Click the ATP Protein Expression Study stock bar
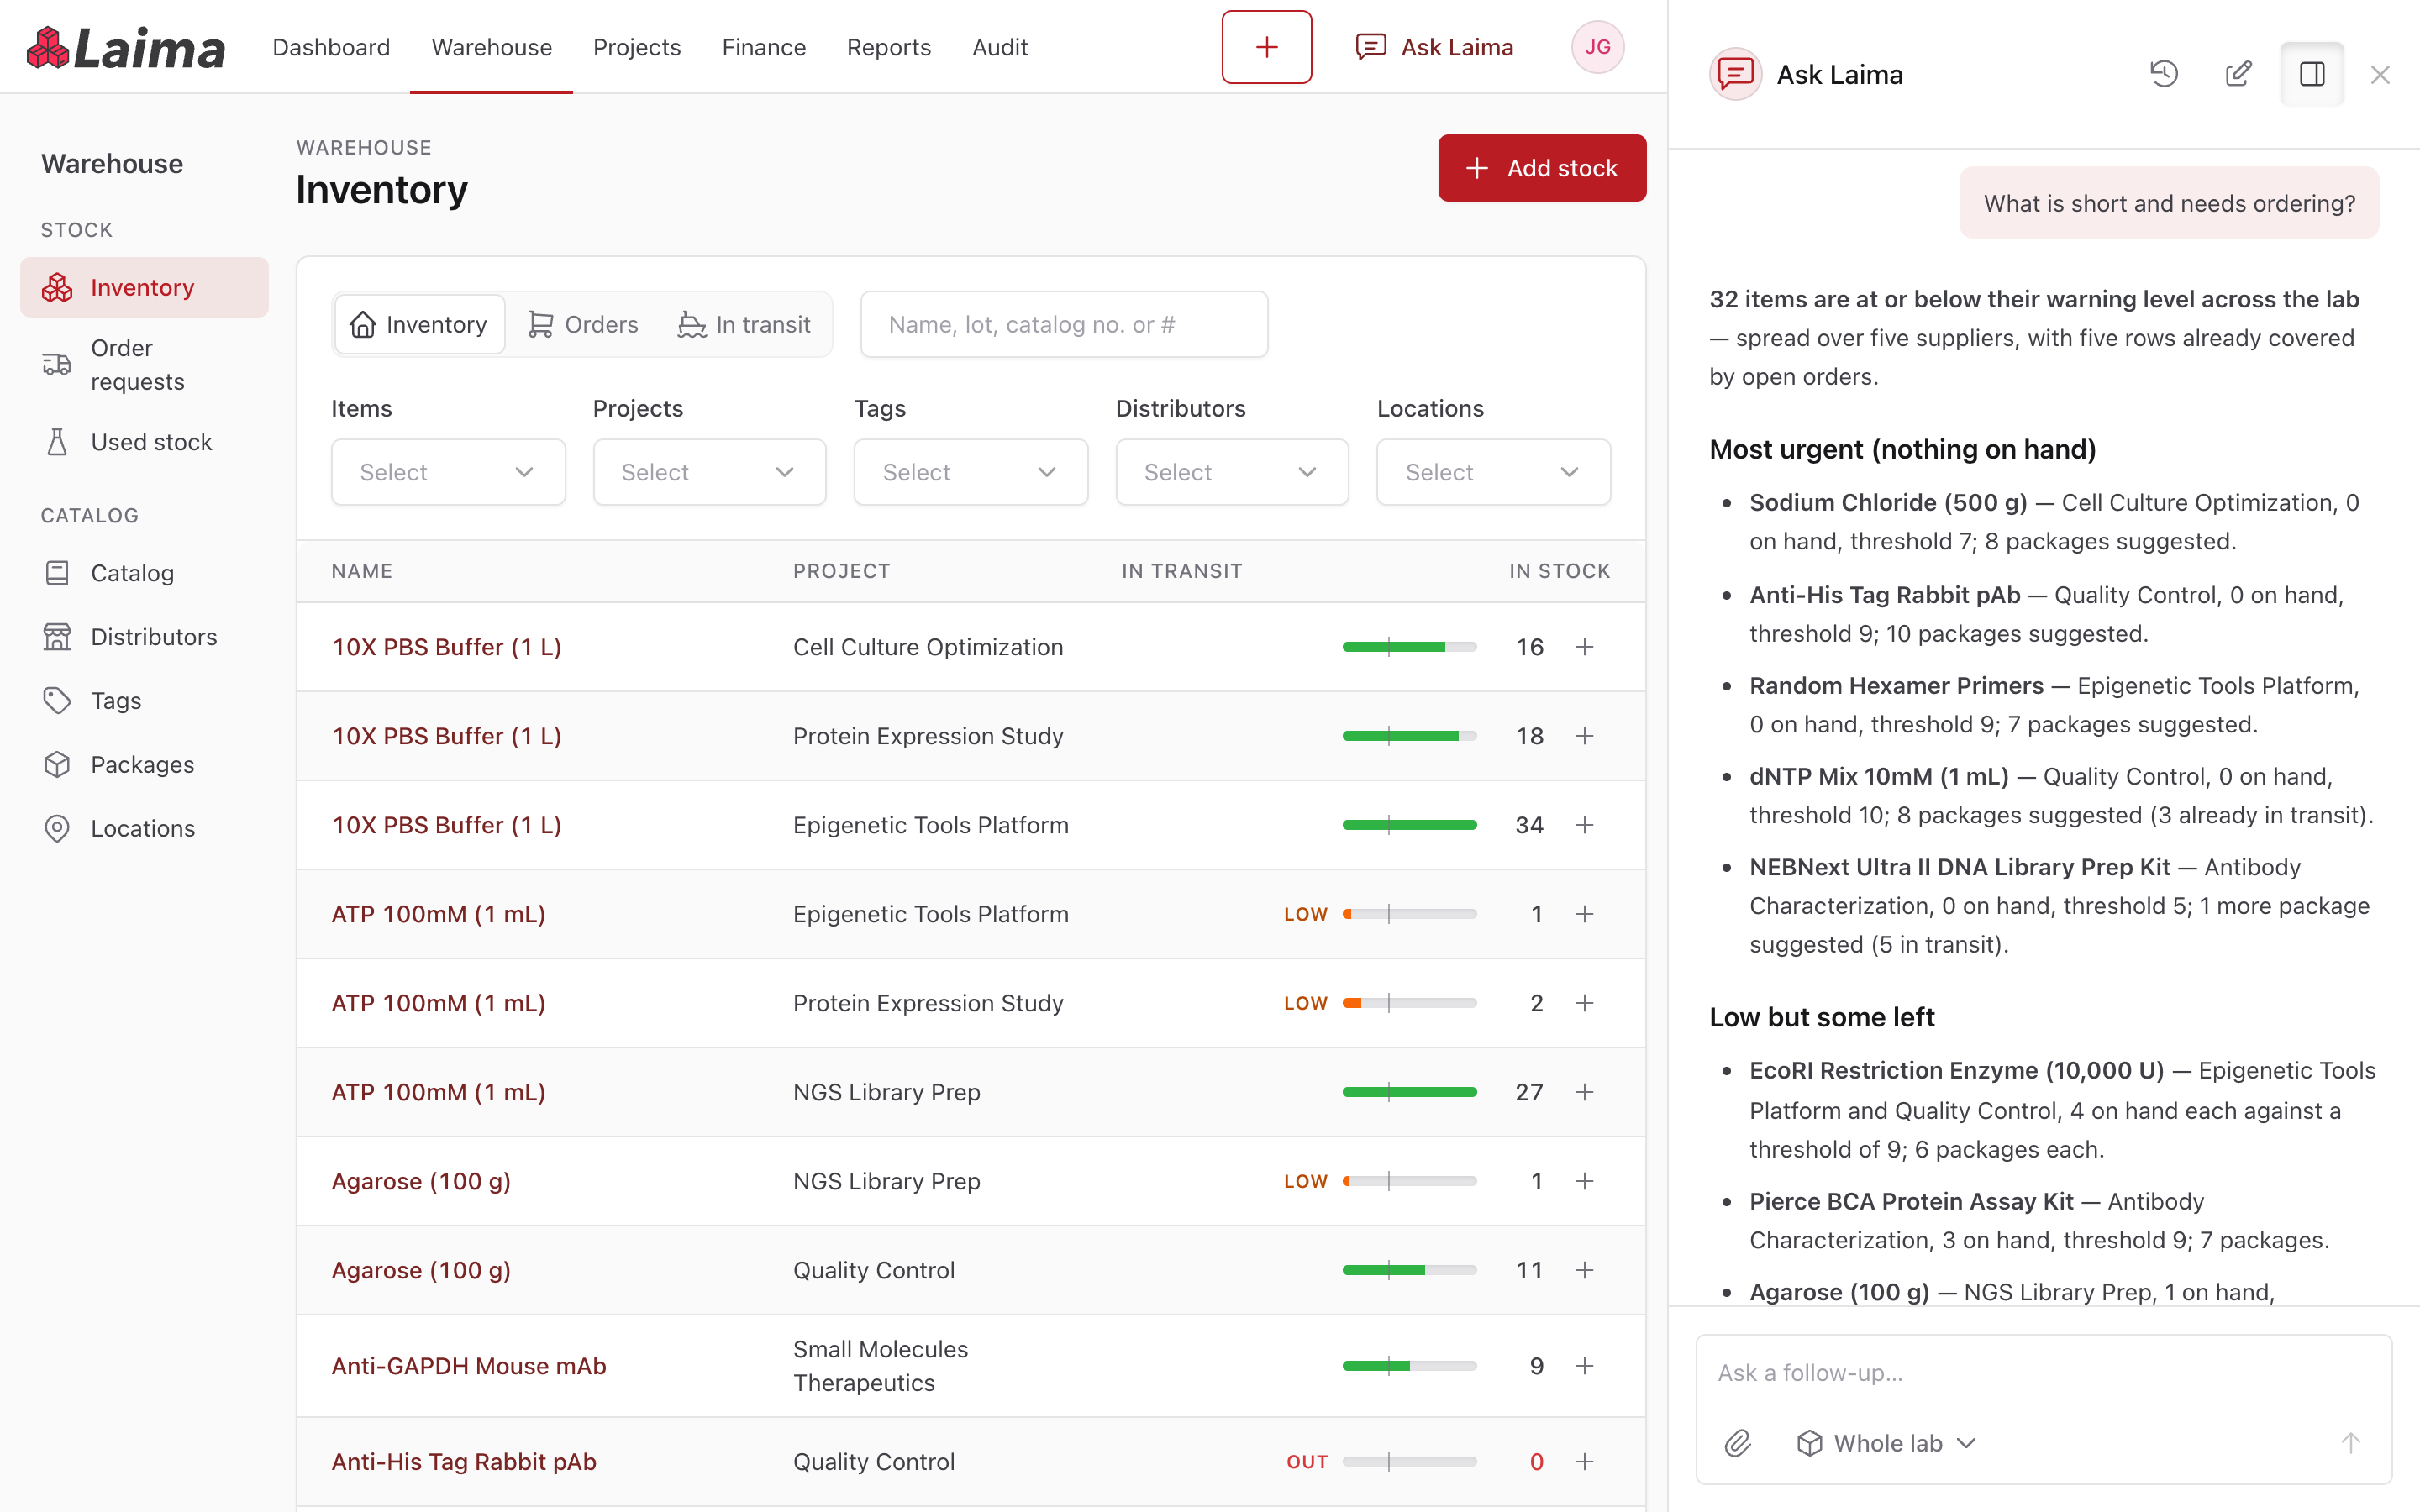The width and height of the screenshot is (2420, 1512). [x=1409, y=1003]
